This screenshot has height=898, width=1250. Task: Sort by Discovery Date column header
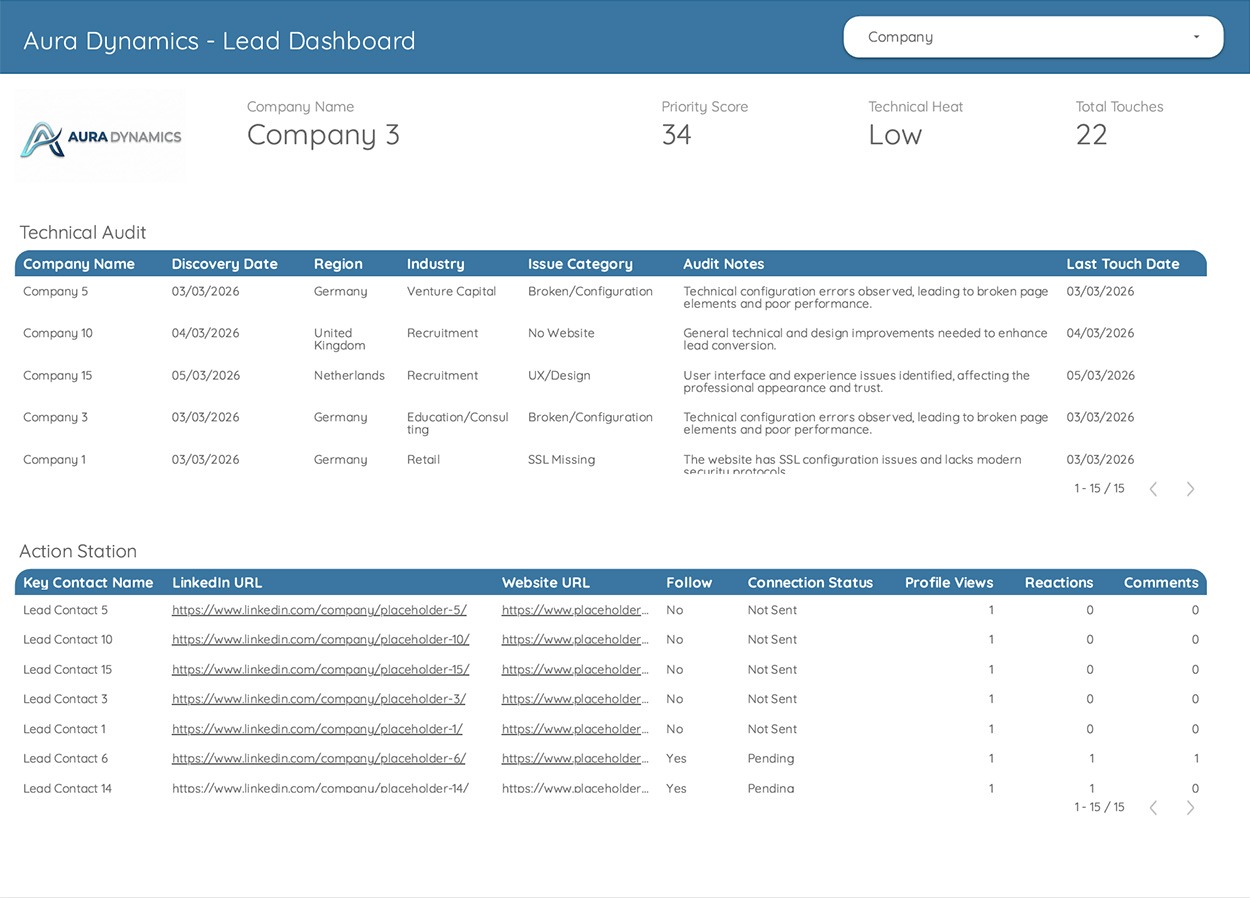(224, 264)
